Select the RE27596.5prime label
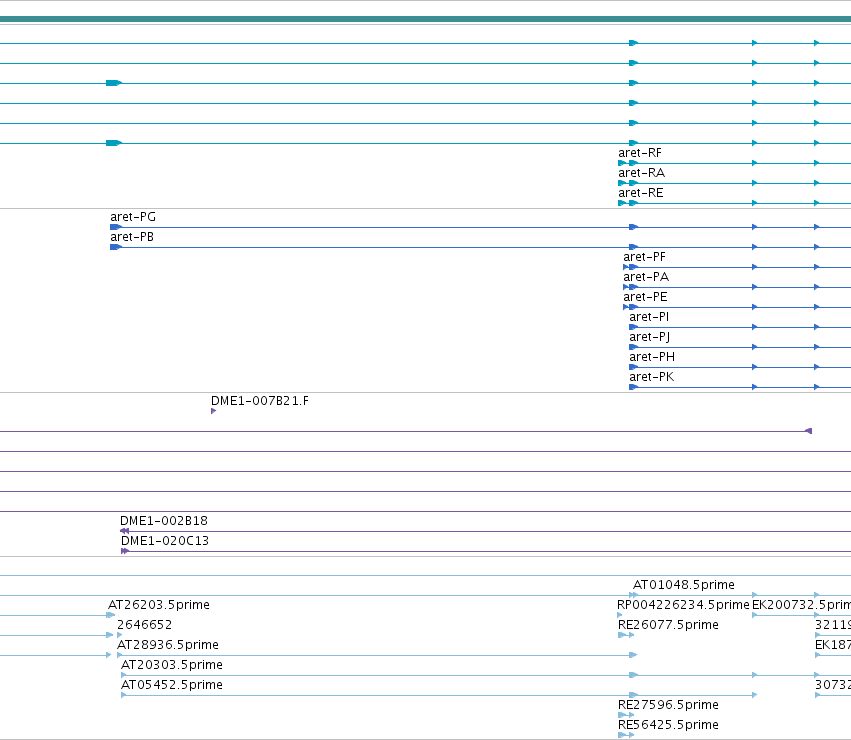This screenshot has width=851, height=740. coord(668,705)
